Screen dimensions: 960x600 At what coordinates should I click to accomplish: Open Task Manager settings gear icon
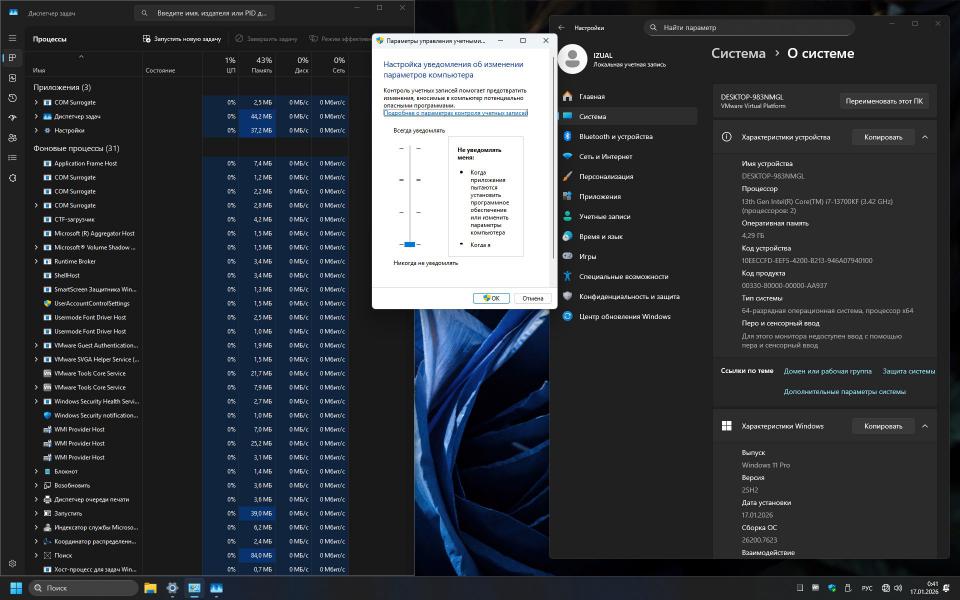pyautogui.click(x=12, y=564)
